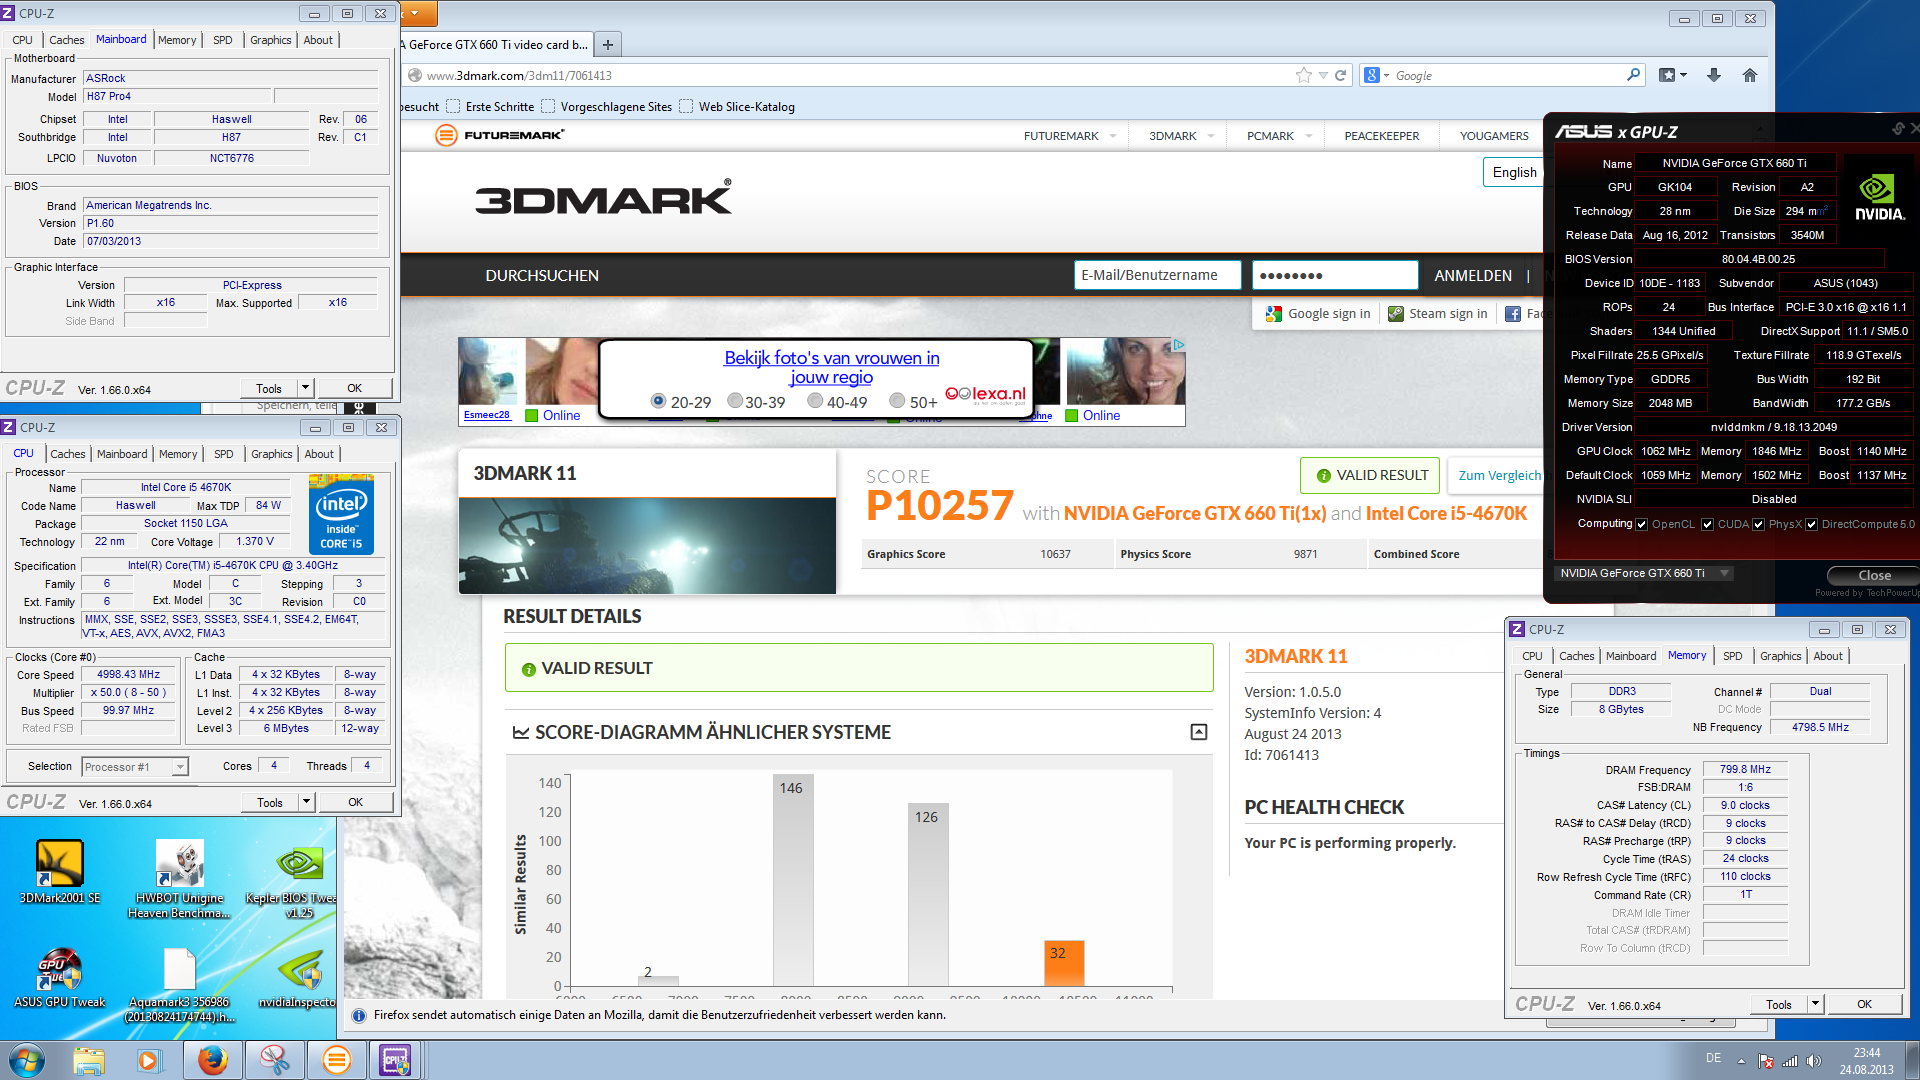
Task: Go to the Firefox home page icon
Action: point(1750,75)
